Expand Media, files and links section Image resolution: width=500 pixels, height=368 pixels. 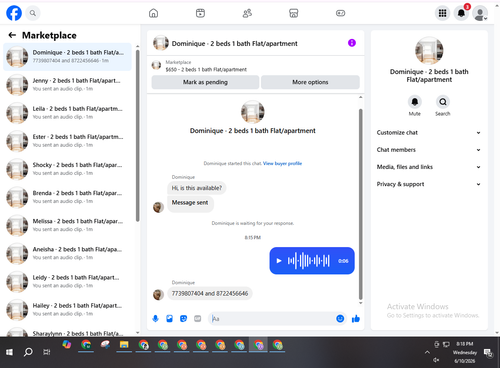tap(429, 167)
